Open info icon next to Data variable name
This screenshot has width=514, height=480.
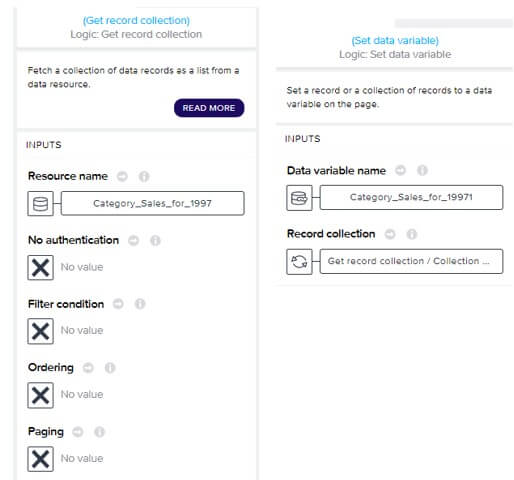422,170
